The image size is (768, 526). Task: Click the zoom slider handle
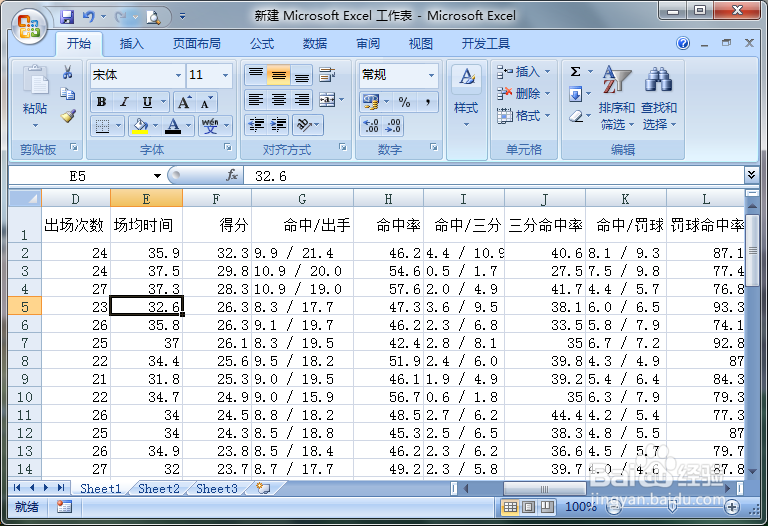[672, 507]
